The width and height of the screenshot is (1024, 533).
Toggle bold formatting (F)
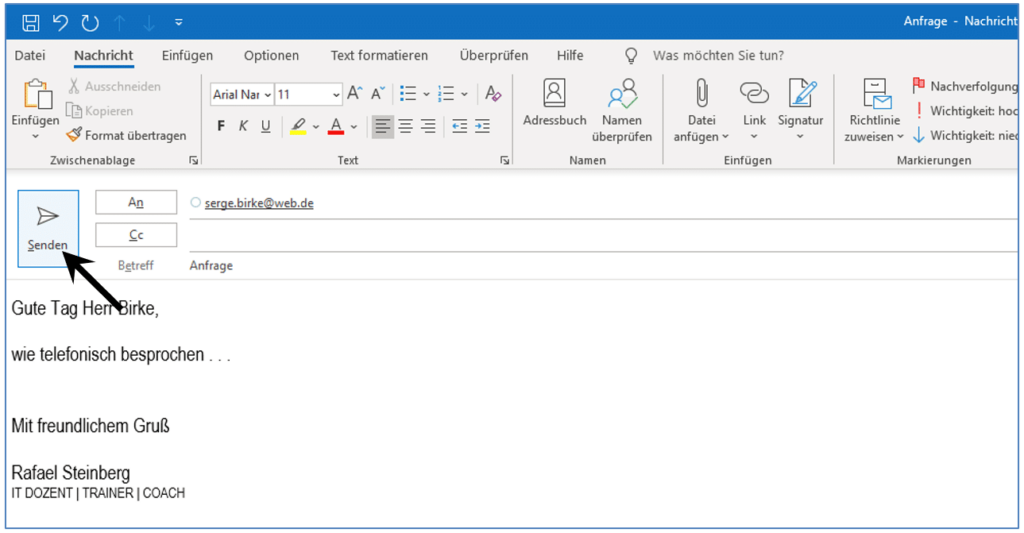[x=221, y=126]
